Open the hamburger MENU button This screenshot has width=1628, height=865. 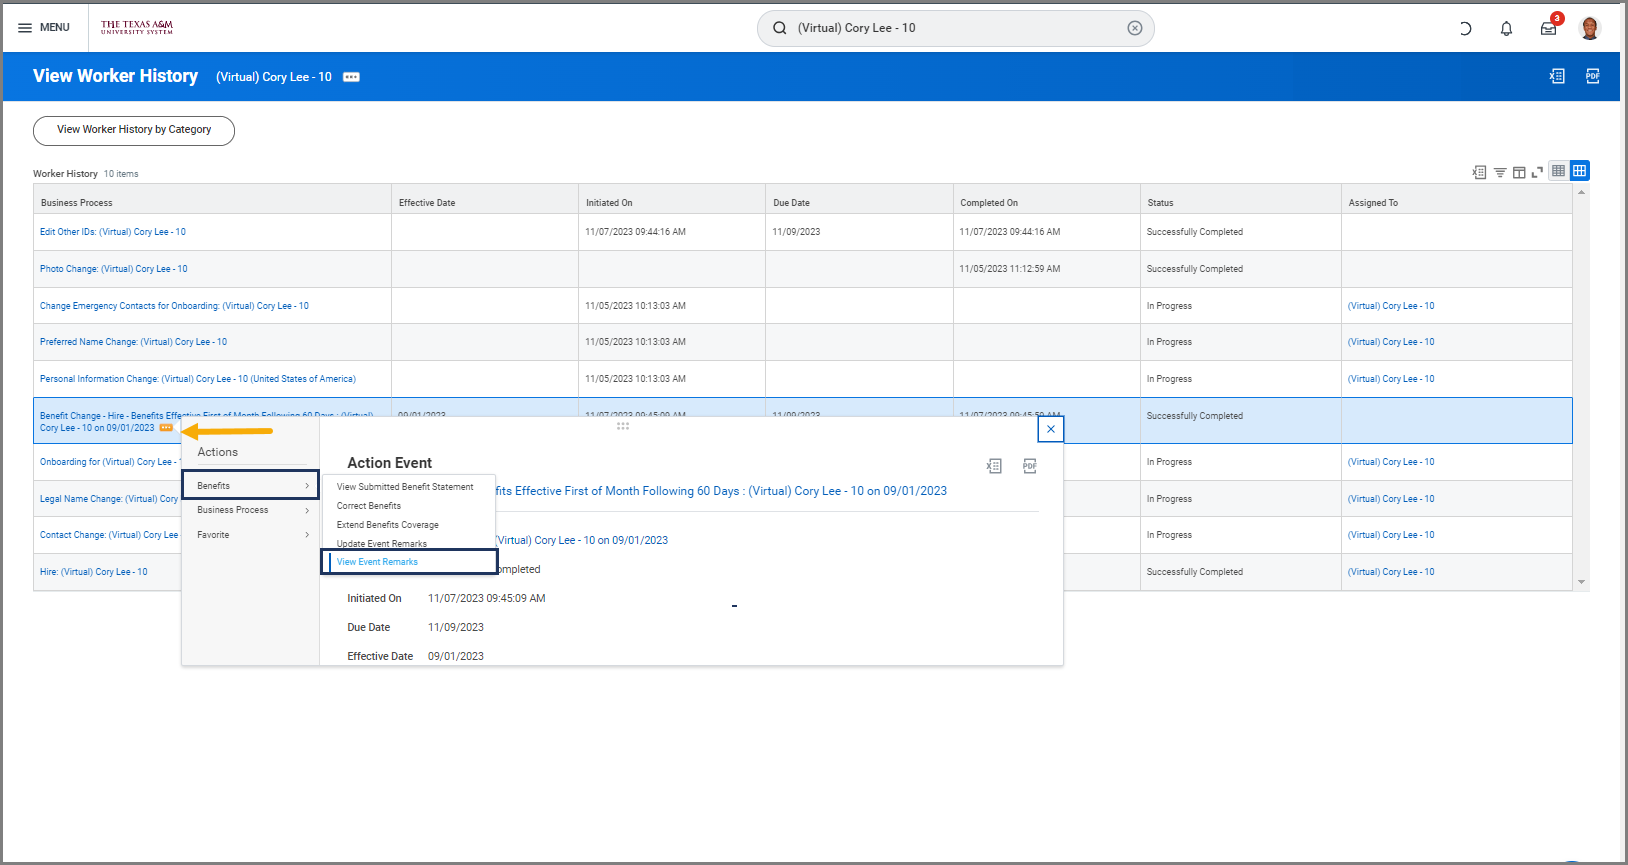(43, 28)
